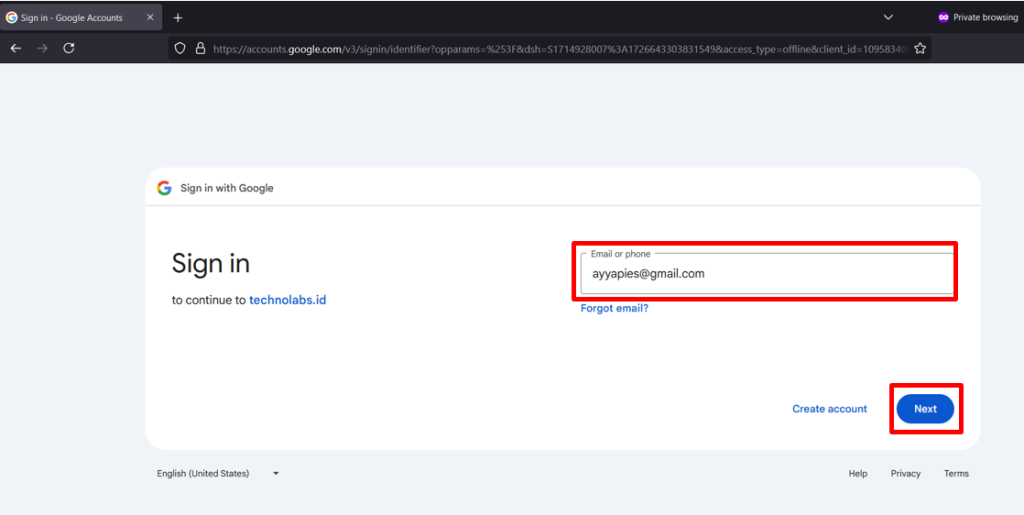This screenshot has width=1024, height=515.
Task: Open a new tab with the plus icon
Action: (178, 18)
